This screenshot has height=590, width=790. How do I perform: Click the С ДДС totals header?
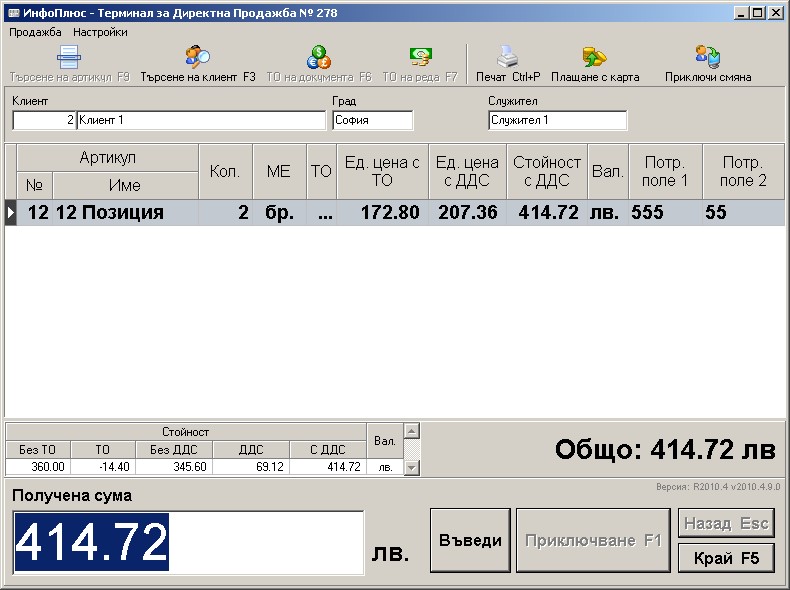tap(328, 449)
